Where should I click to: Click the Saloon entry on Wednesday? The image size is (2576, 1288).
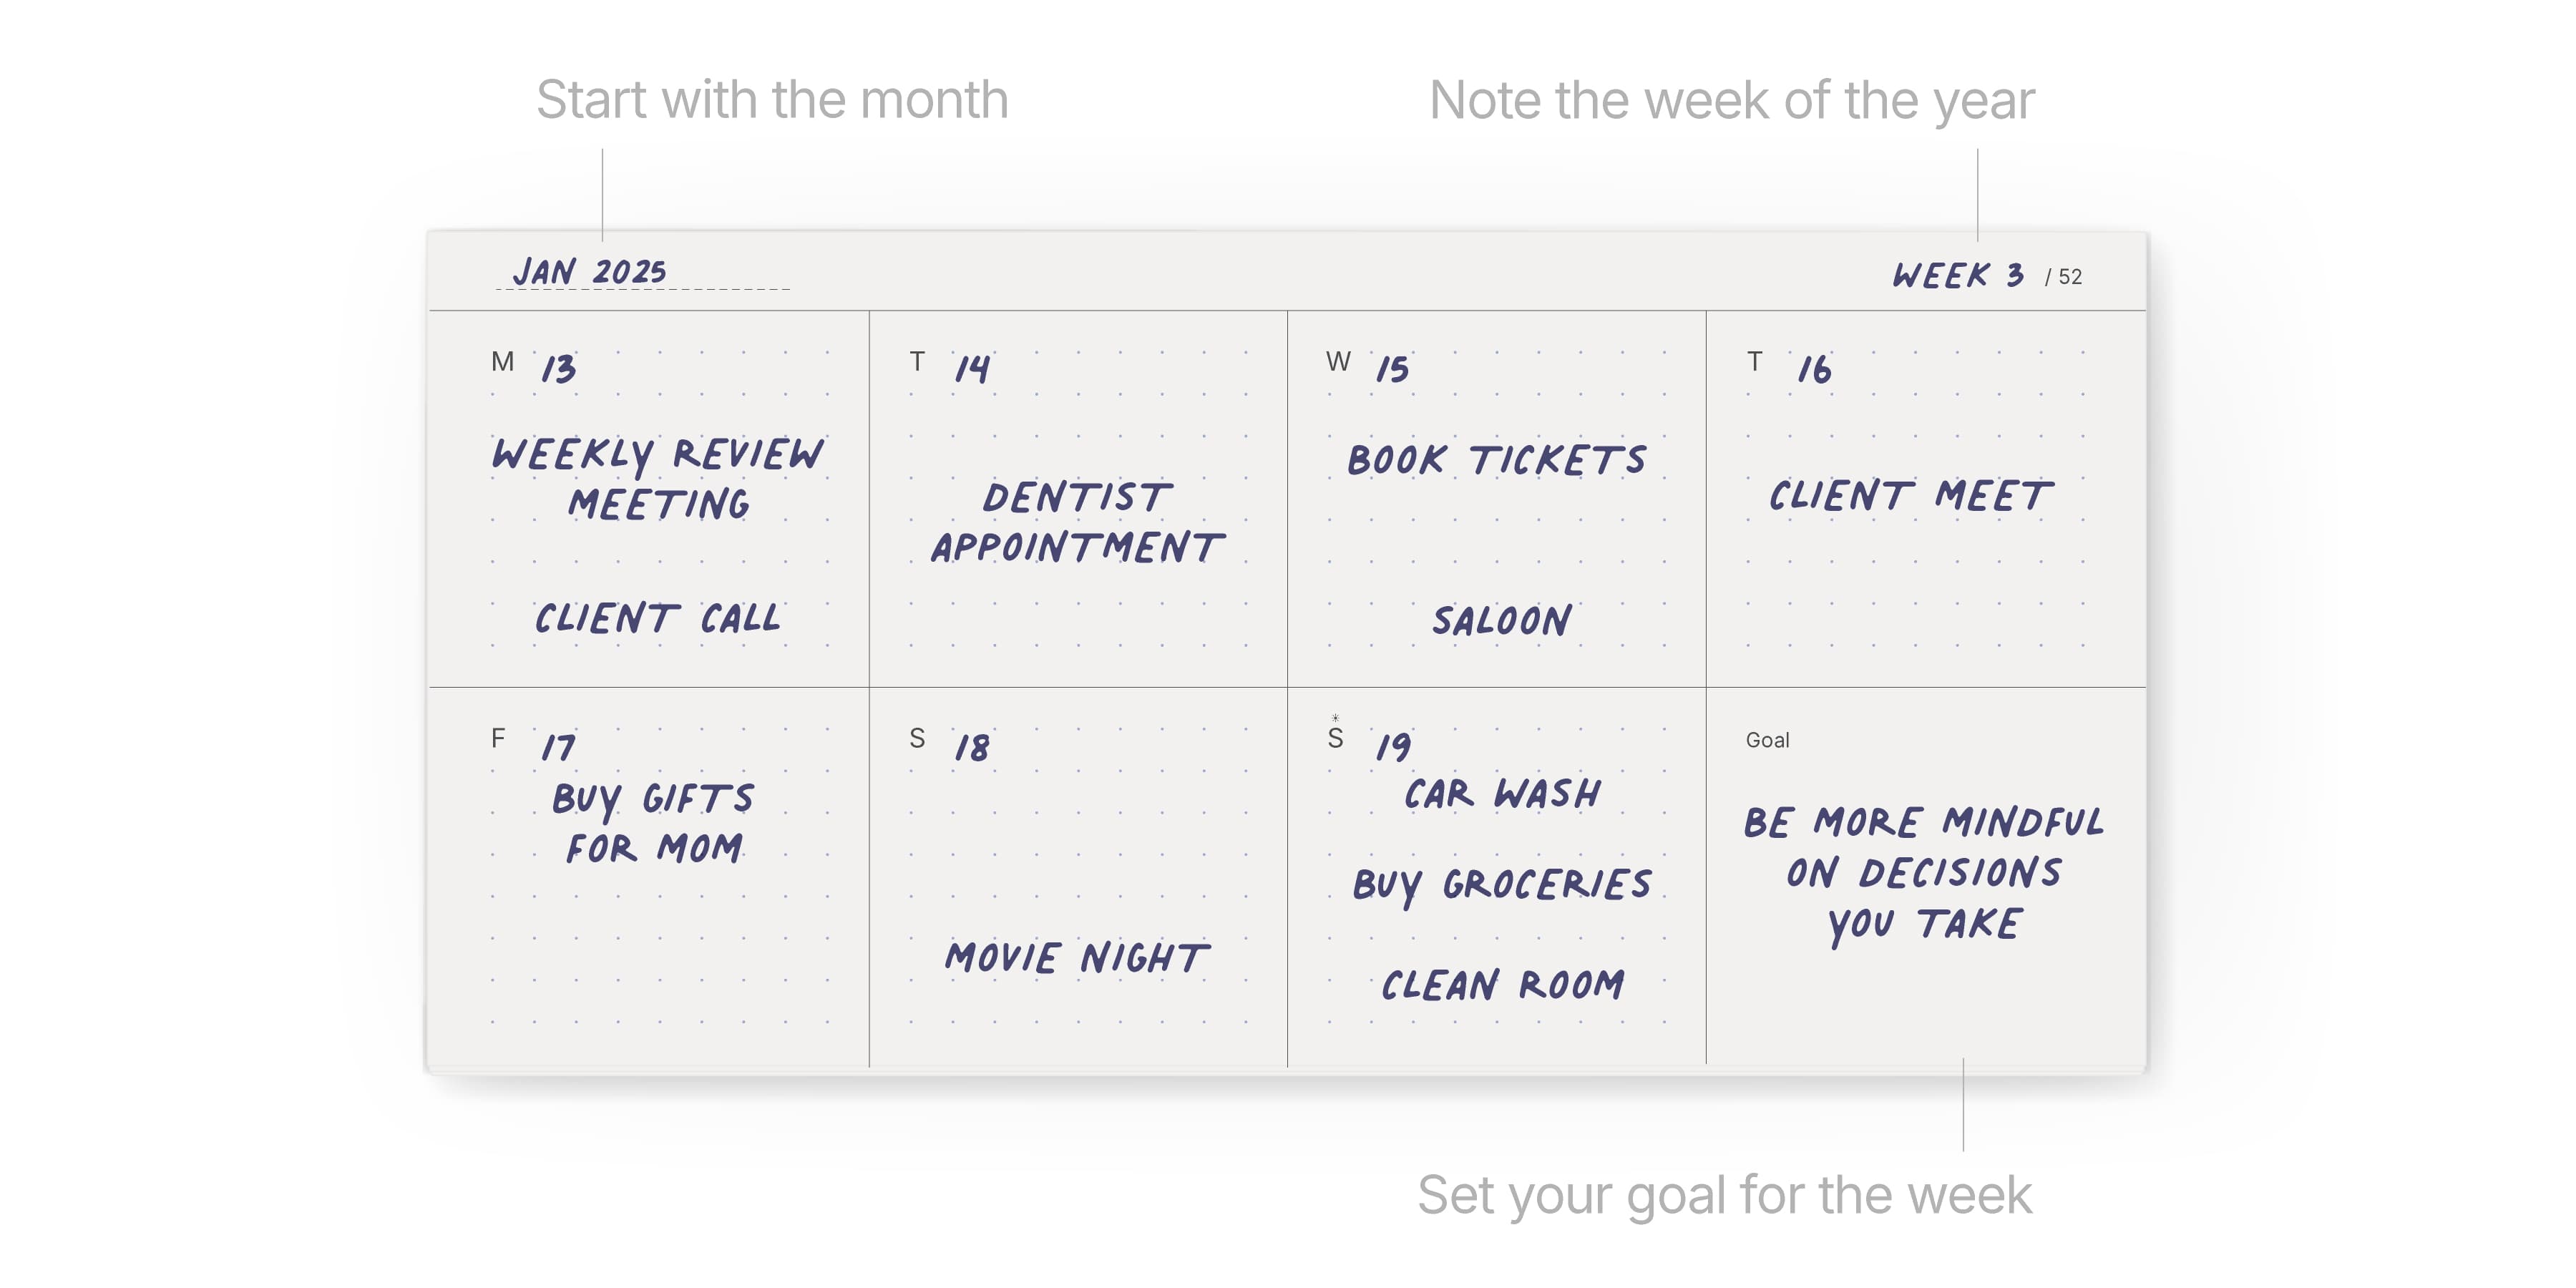coord(1501,621)
